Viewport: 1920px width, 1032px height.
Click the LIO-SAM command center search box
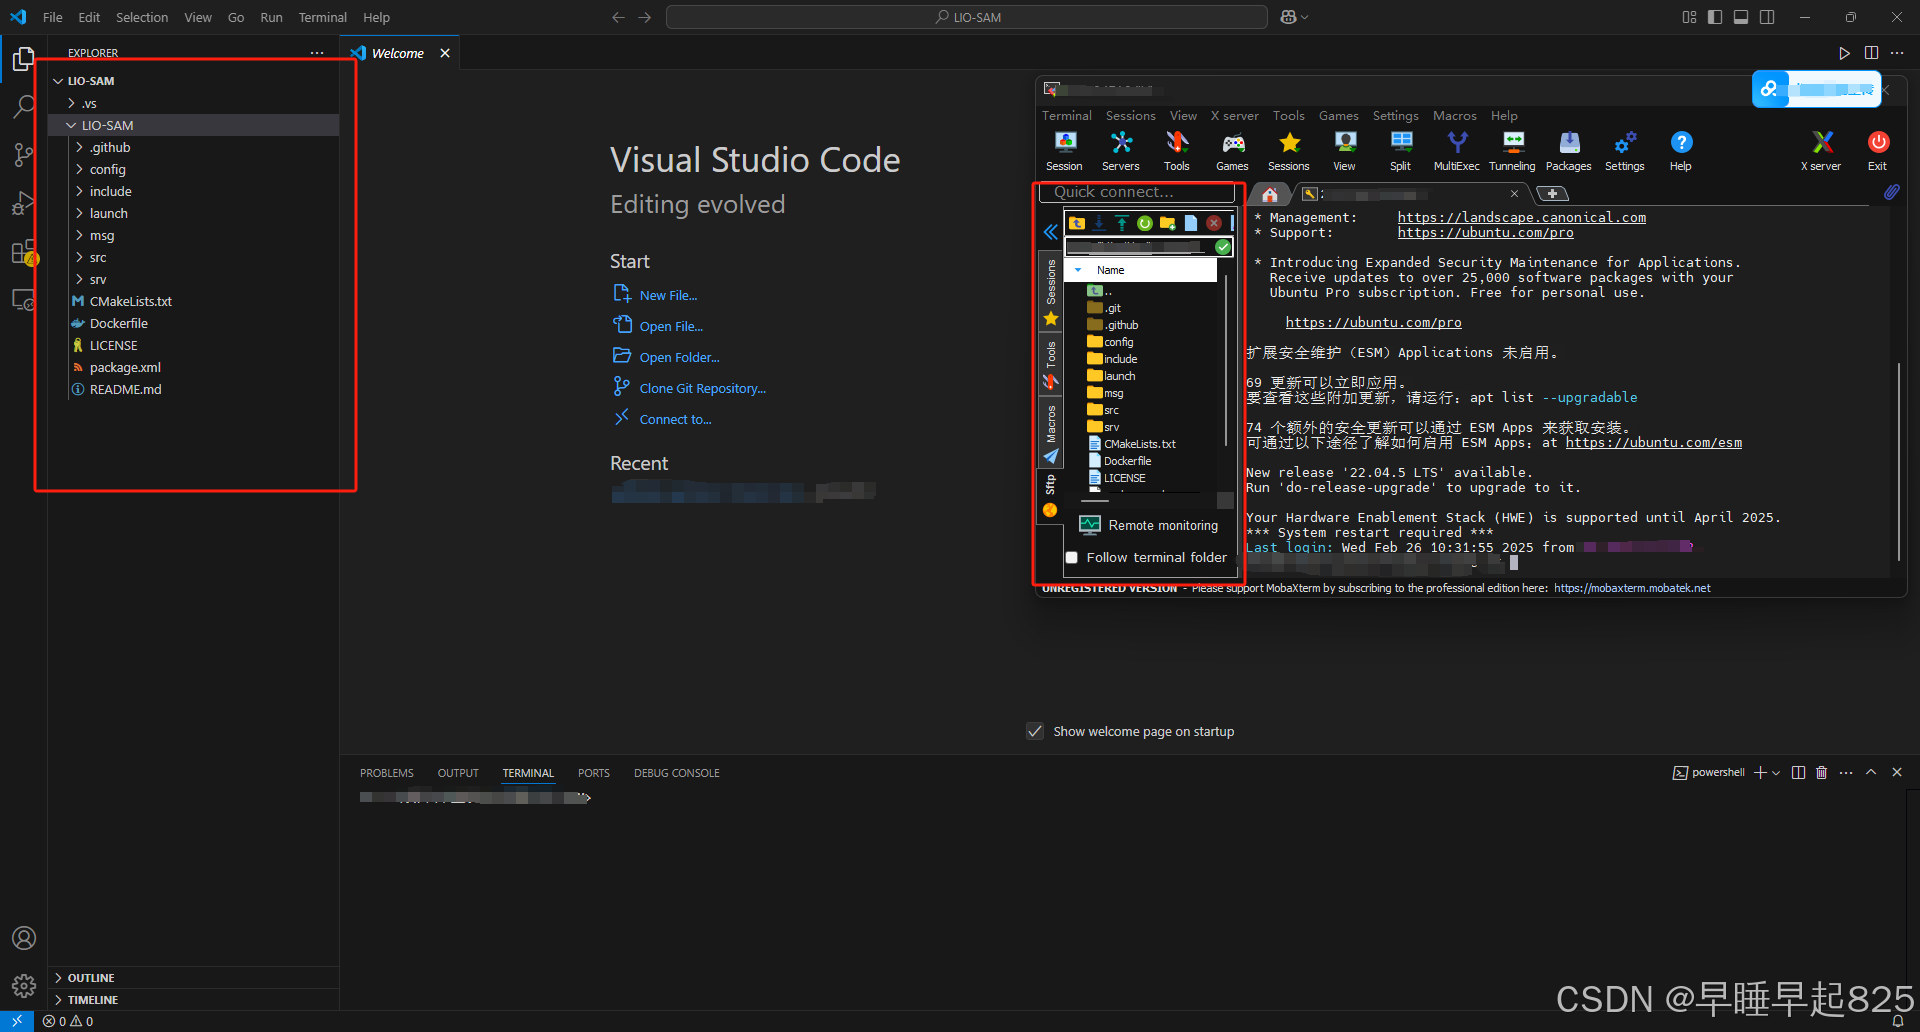click(x=966, y=17)
